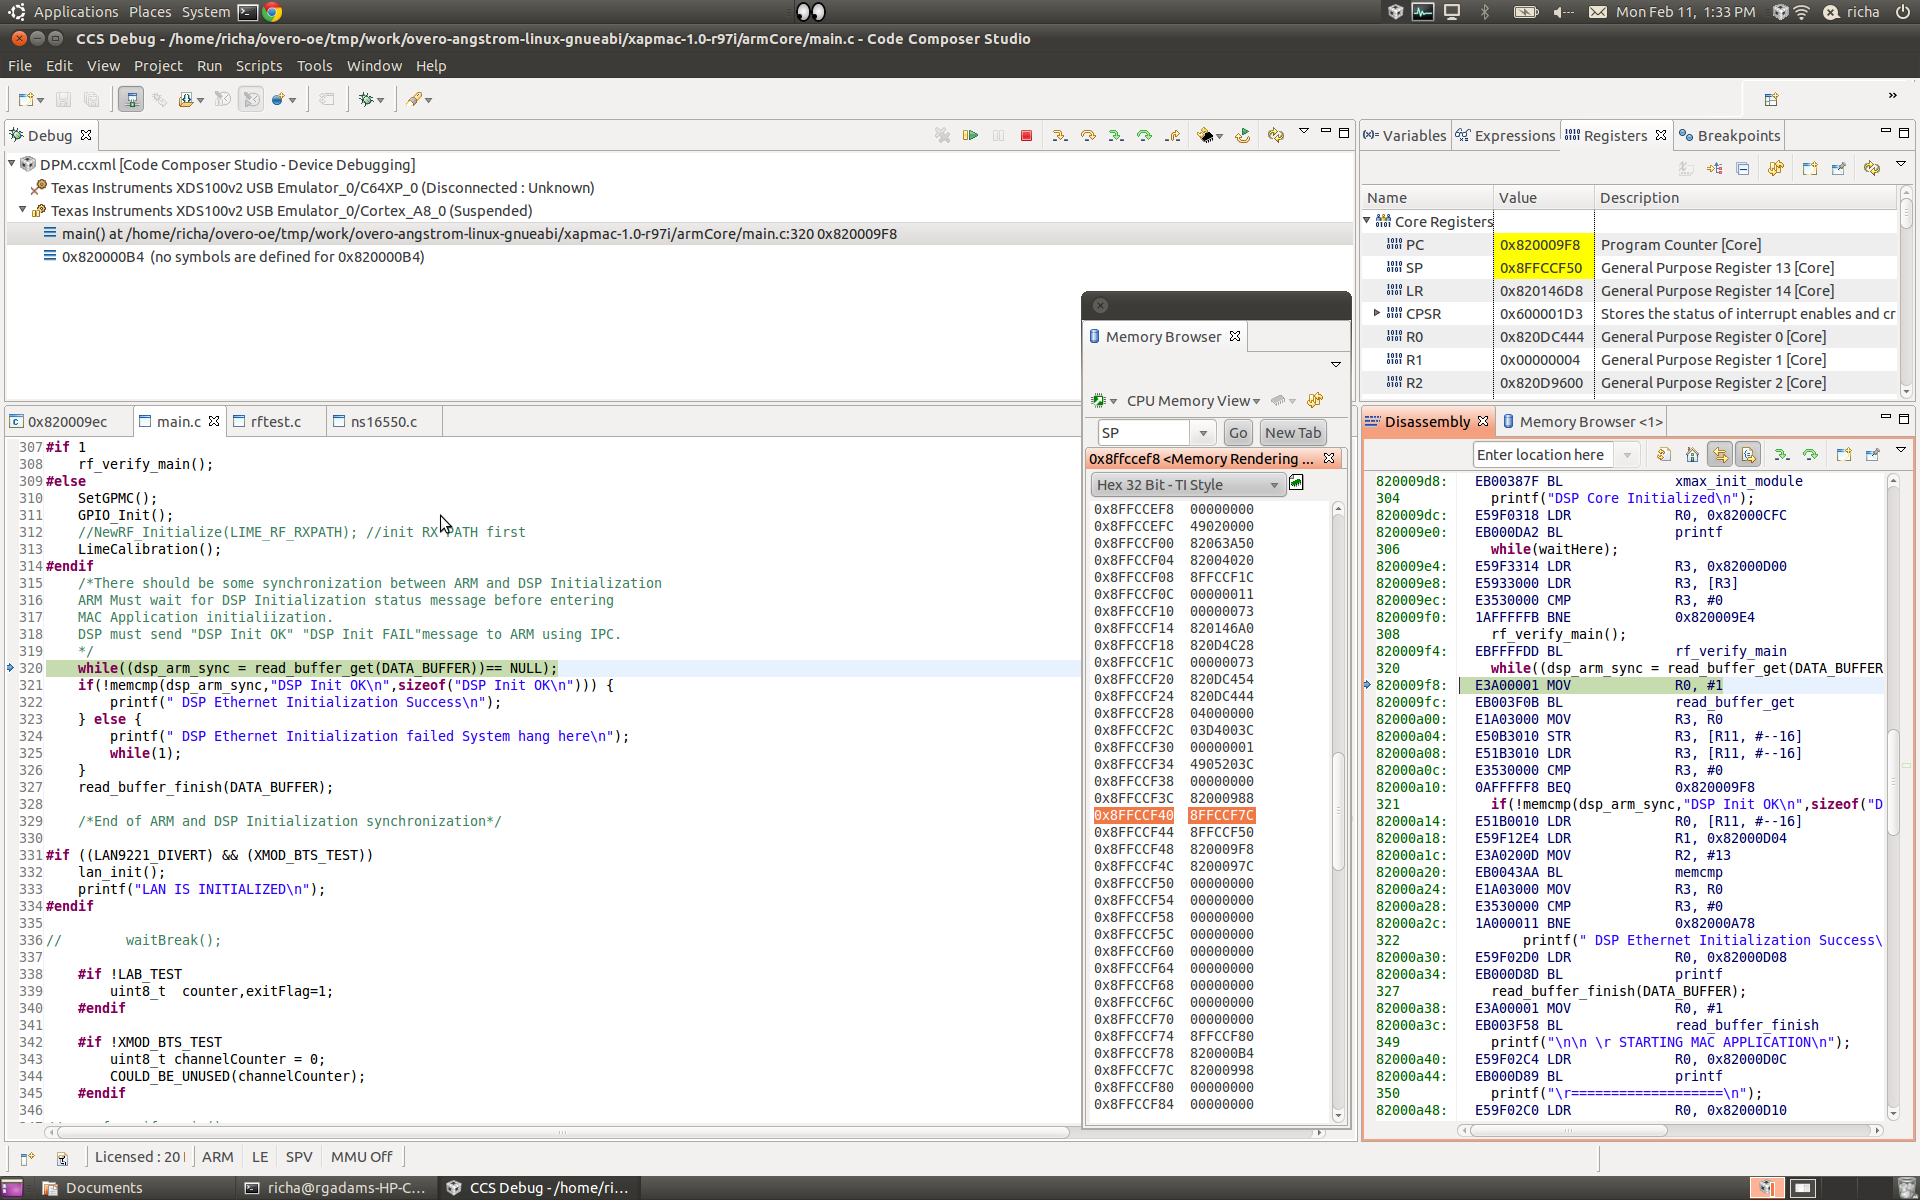Collapse the Core Registers group
The width and height of the screenshot is (1920, 1200).
[x=1368, y=221]
